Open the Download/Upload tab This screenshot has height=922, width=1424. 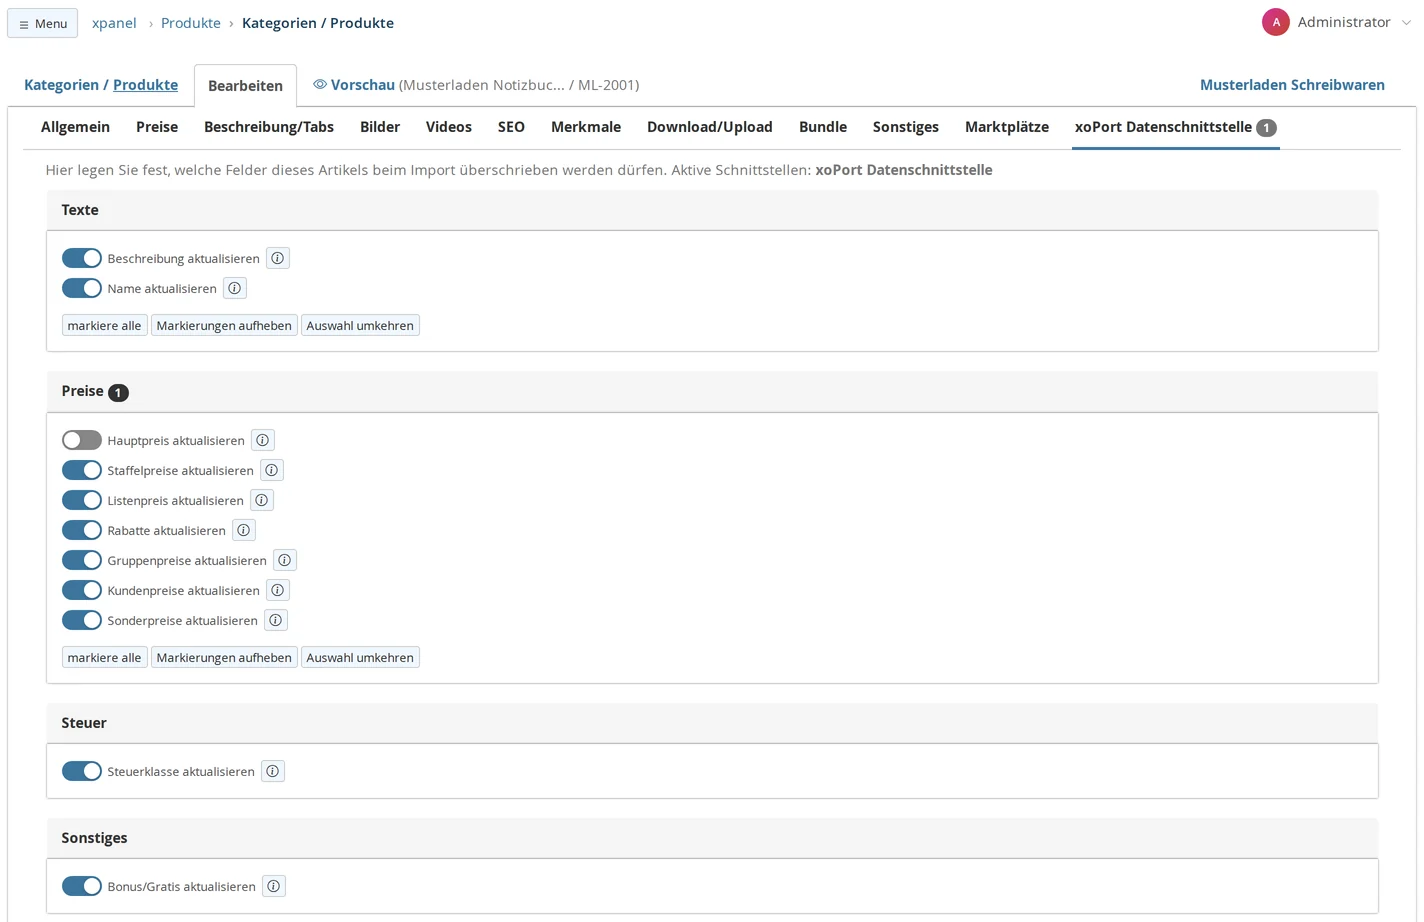710,127
